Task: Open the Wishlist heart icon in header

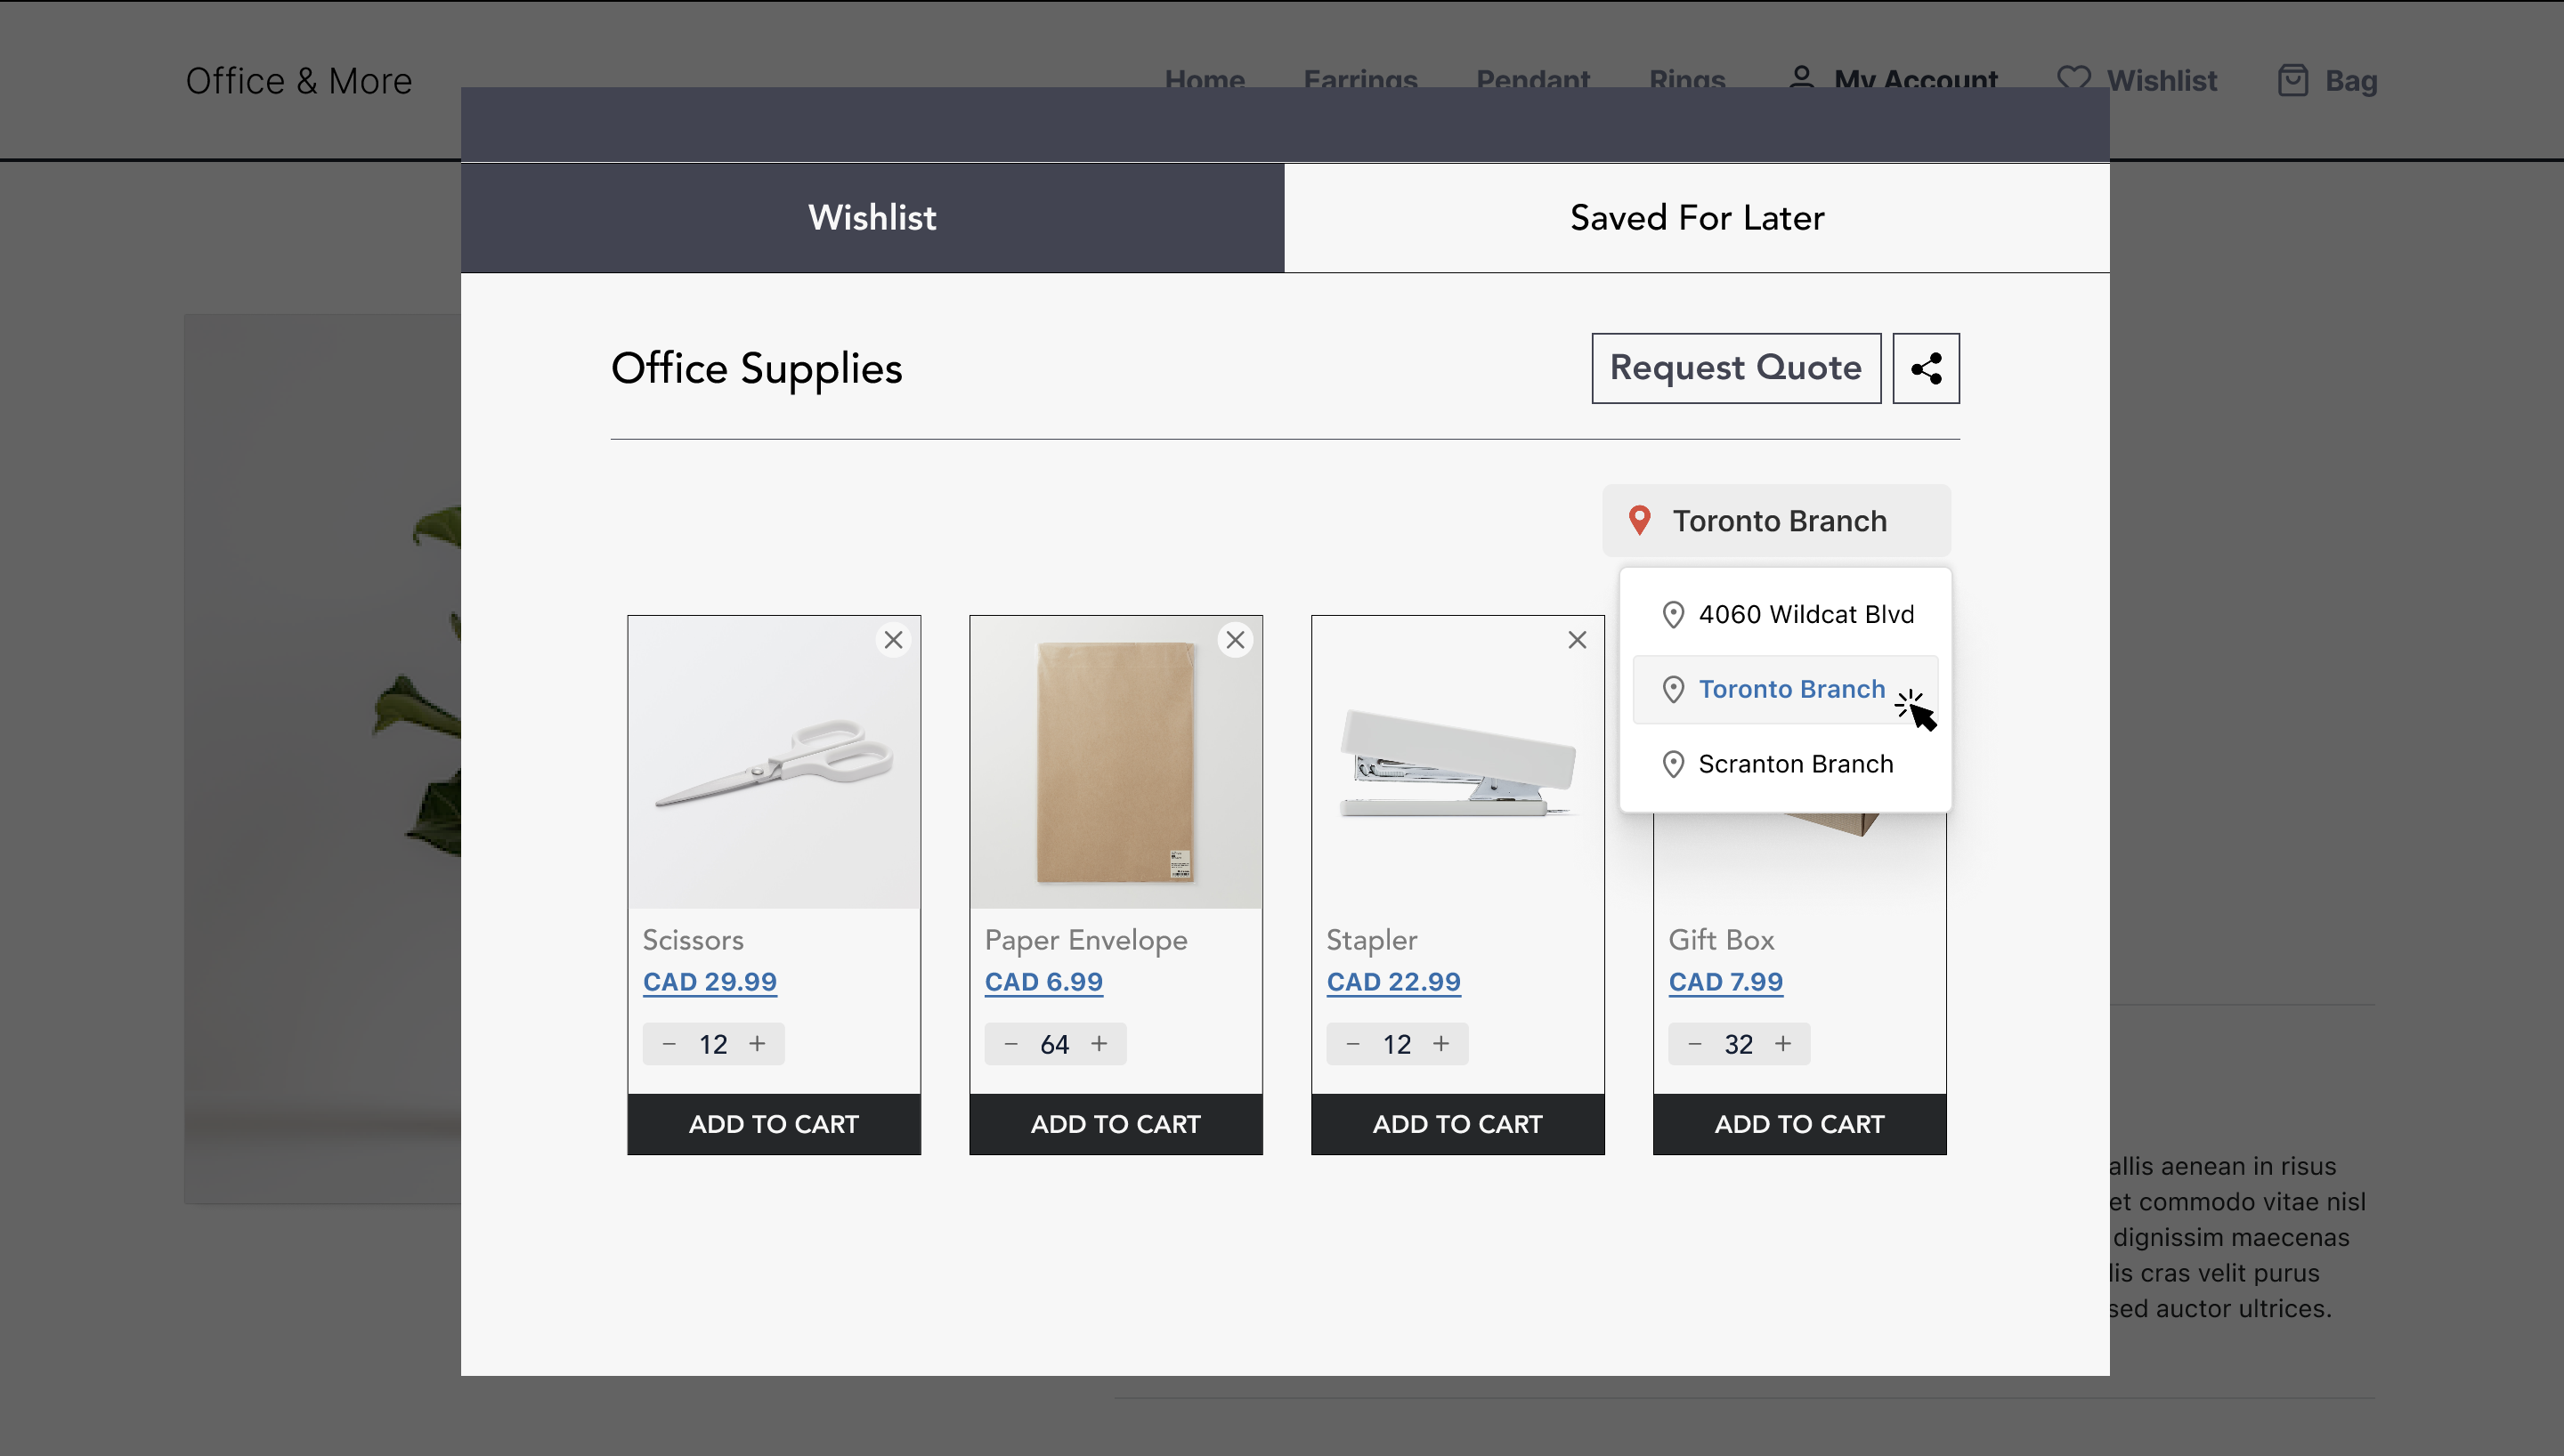Action: [x=2074, y=80]
